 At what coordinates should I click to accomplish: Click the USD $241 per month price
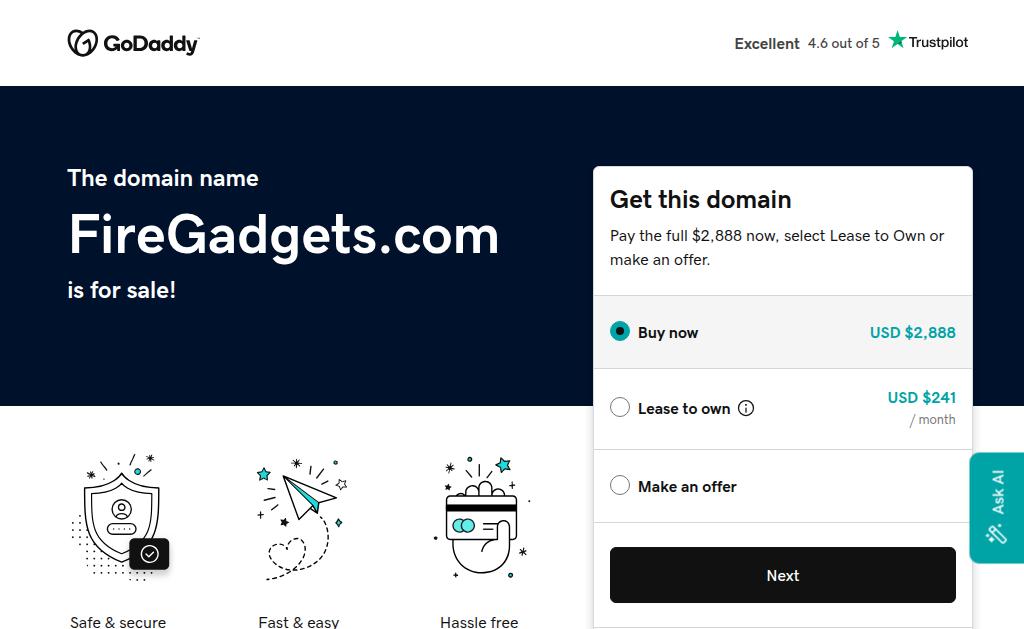(921, 408)
